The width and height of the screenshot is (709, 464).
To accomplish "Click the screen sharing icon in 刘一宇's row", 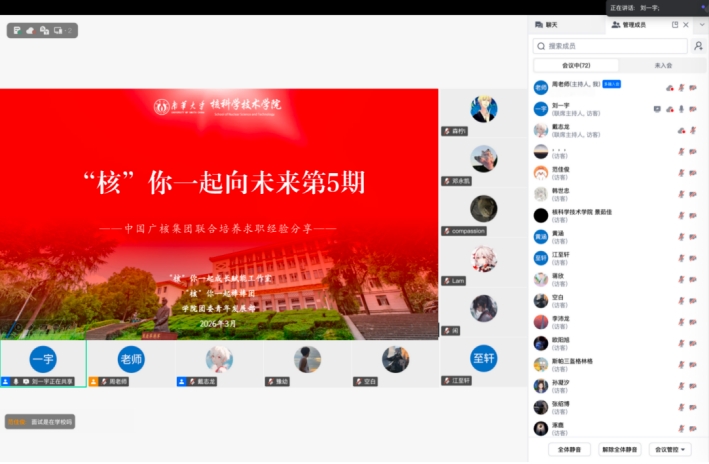I will pyautogui.click(x=657, y=109).
